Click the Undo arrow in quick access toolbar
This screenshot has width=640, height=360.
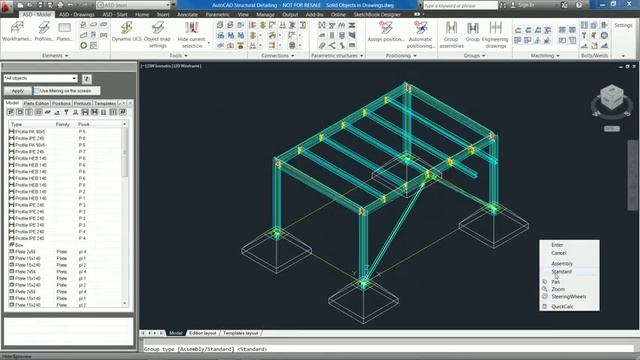click(71, 5)
